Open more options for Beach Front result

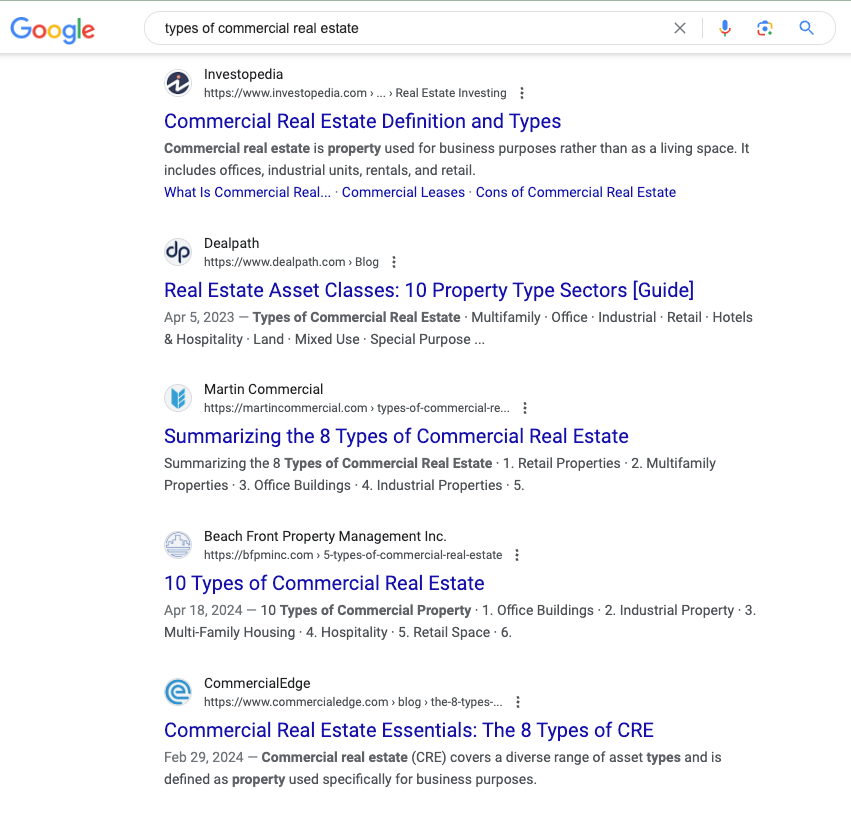click(x=517, y=555)
